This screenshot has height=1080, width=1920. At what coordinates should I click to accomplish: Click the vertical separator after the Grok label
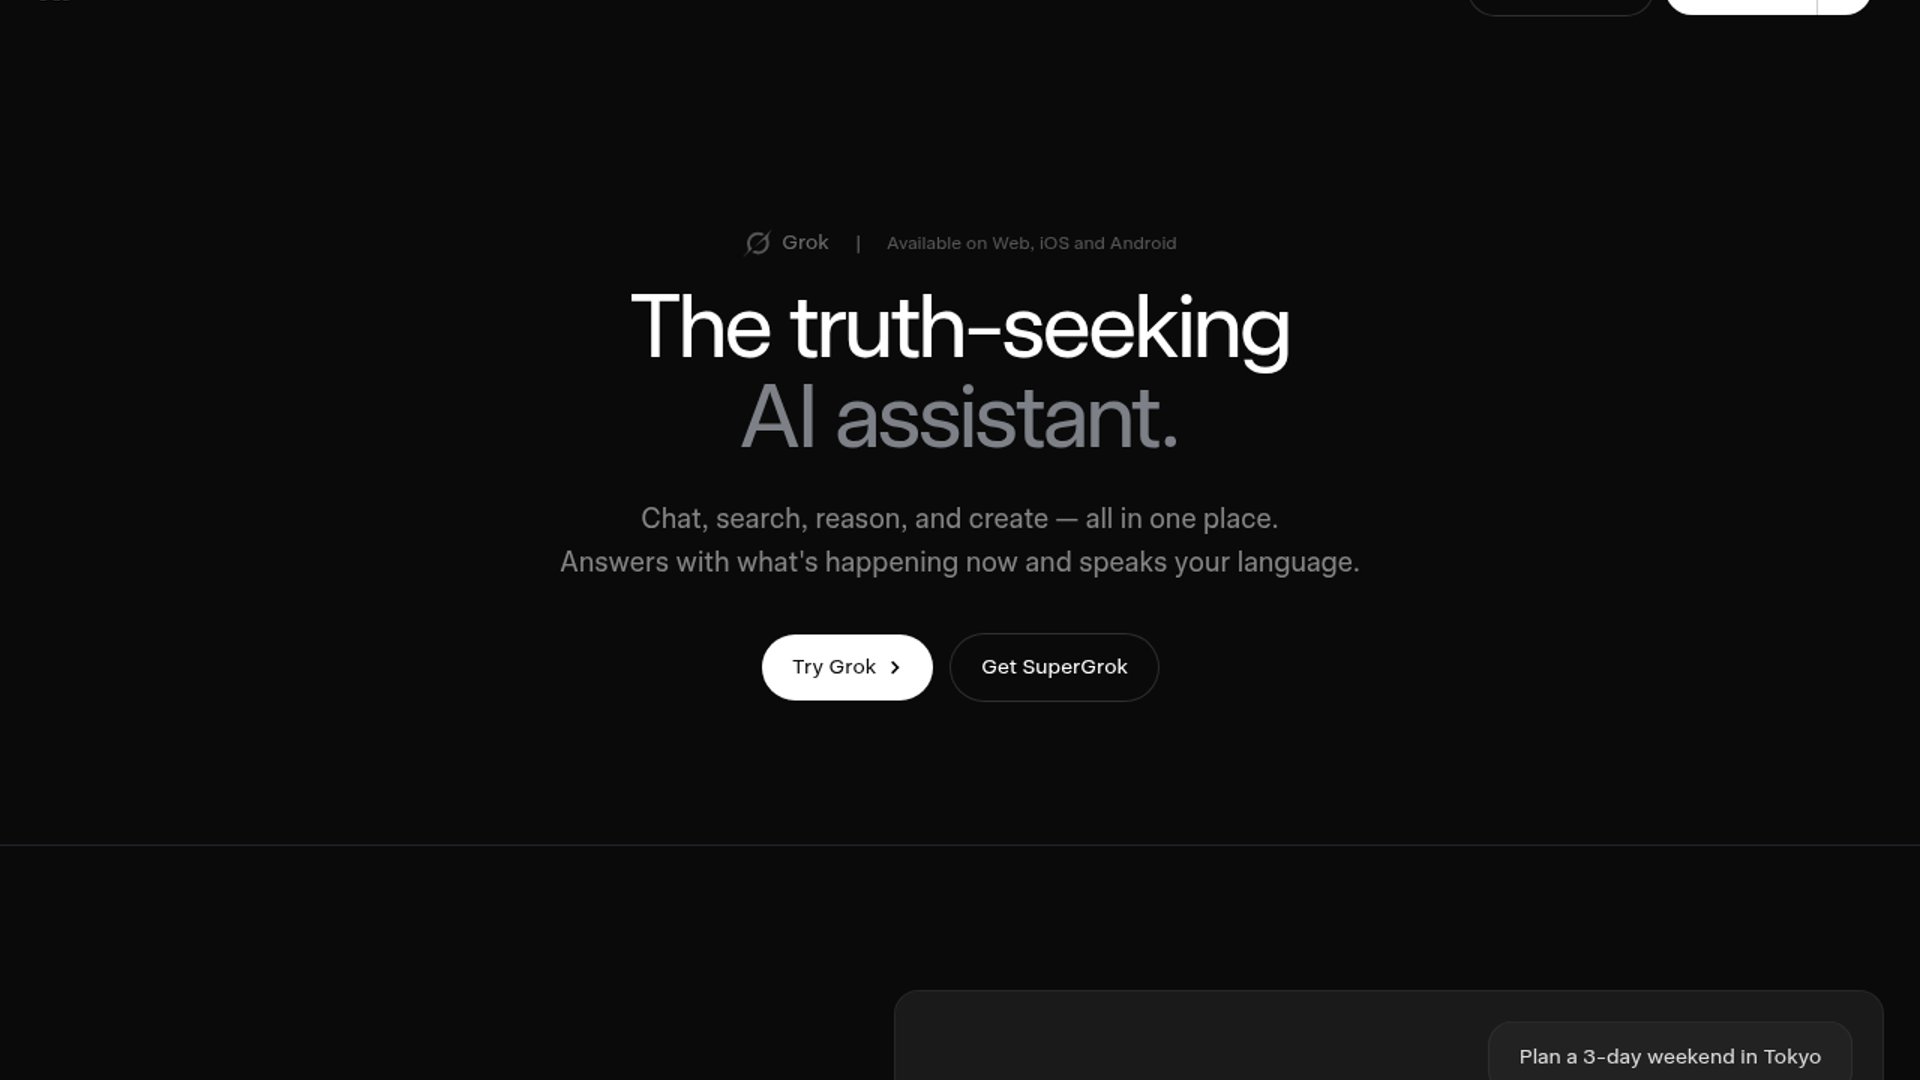point(858,243)
